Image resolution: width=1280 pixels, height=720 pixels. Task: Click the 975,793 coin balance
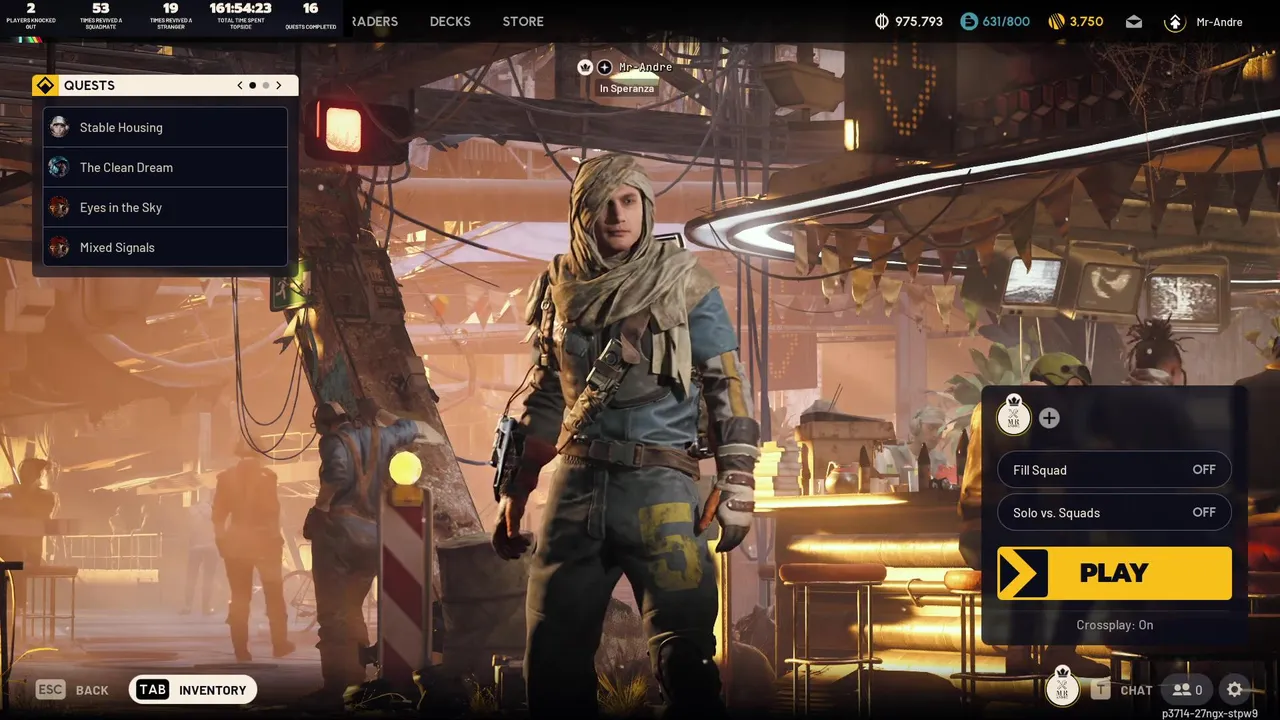919,21
